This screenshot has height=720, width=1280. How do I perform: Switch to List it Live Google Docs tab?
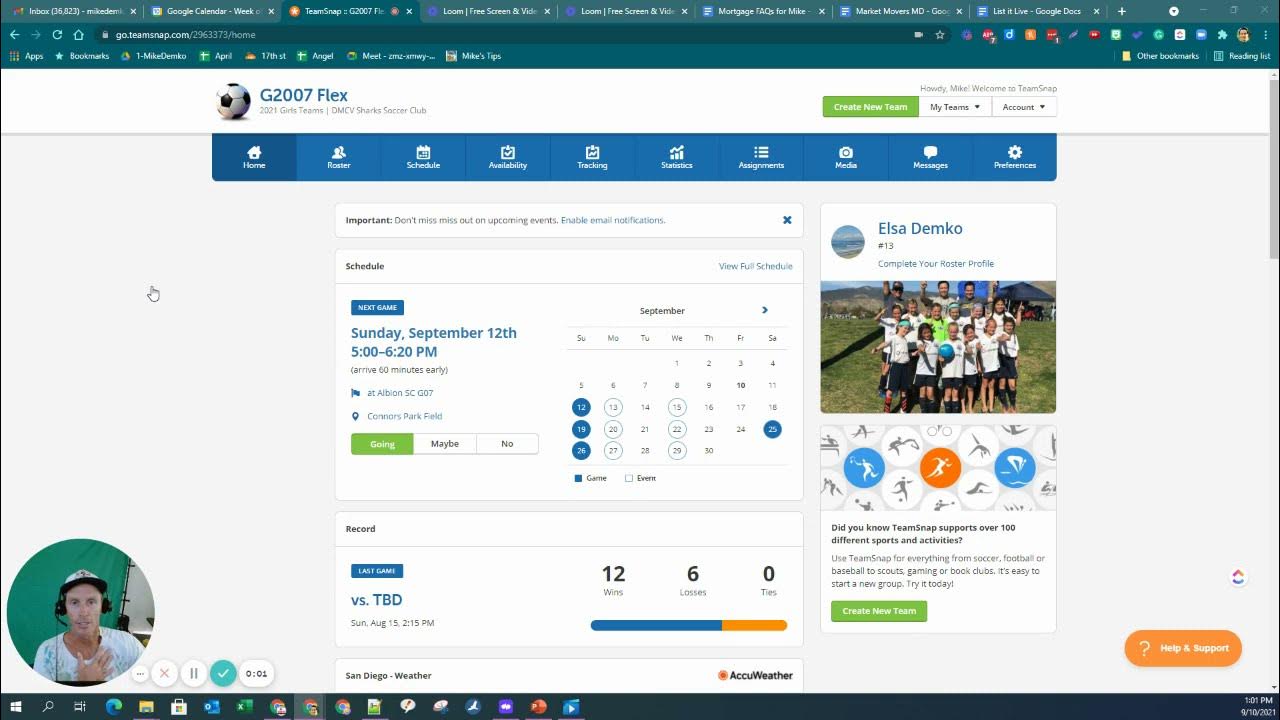pos(1038,11)
